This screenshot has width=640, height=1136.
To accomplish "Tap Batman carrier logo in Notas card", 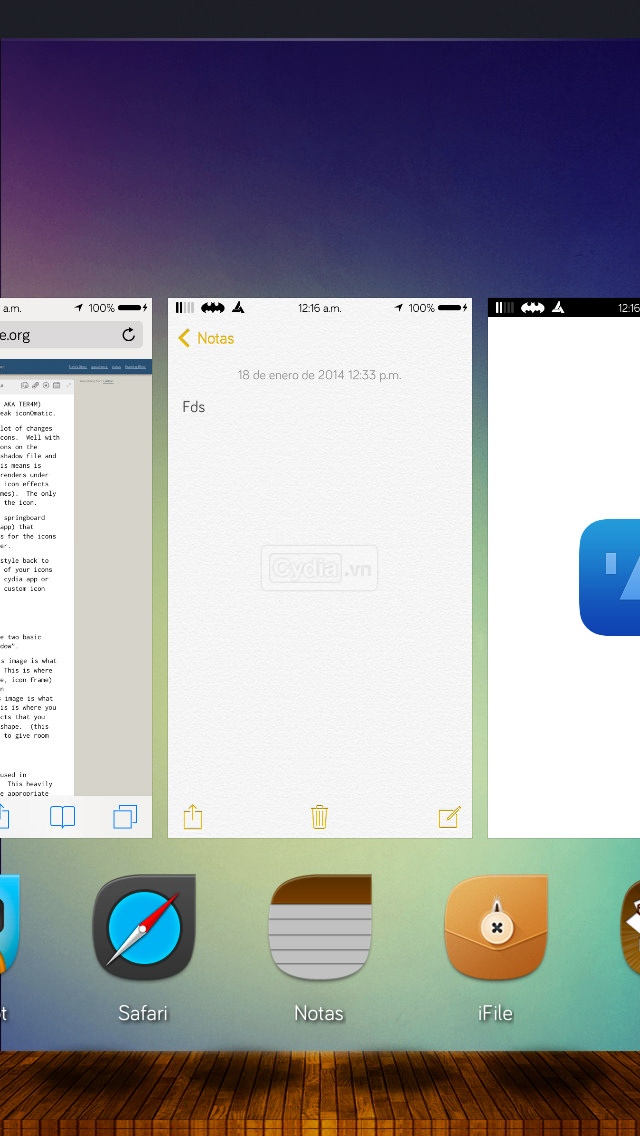I will [213, 308].
